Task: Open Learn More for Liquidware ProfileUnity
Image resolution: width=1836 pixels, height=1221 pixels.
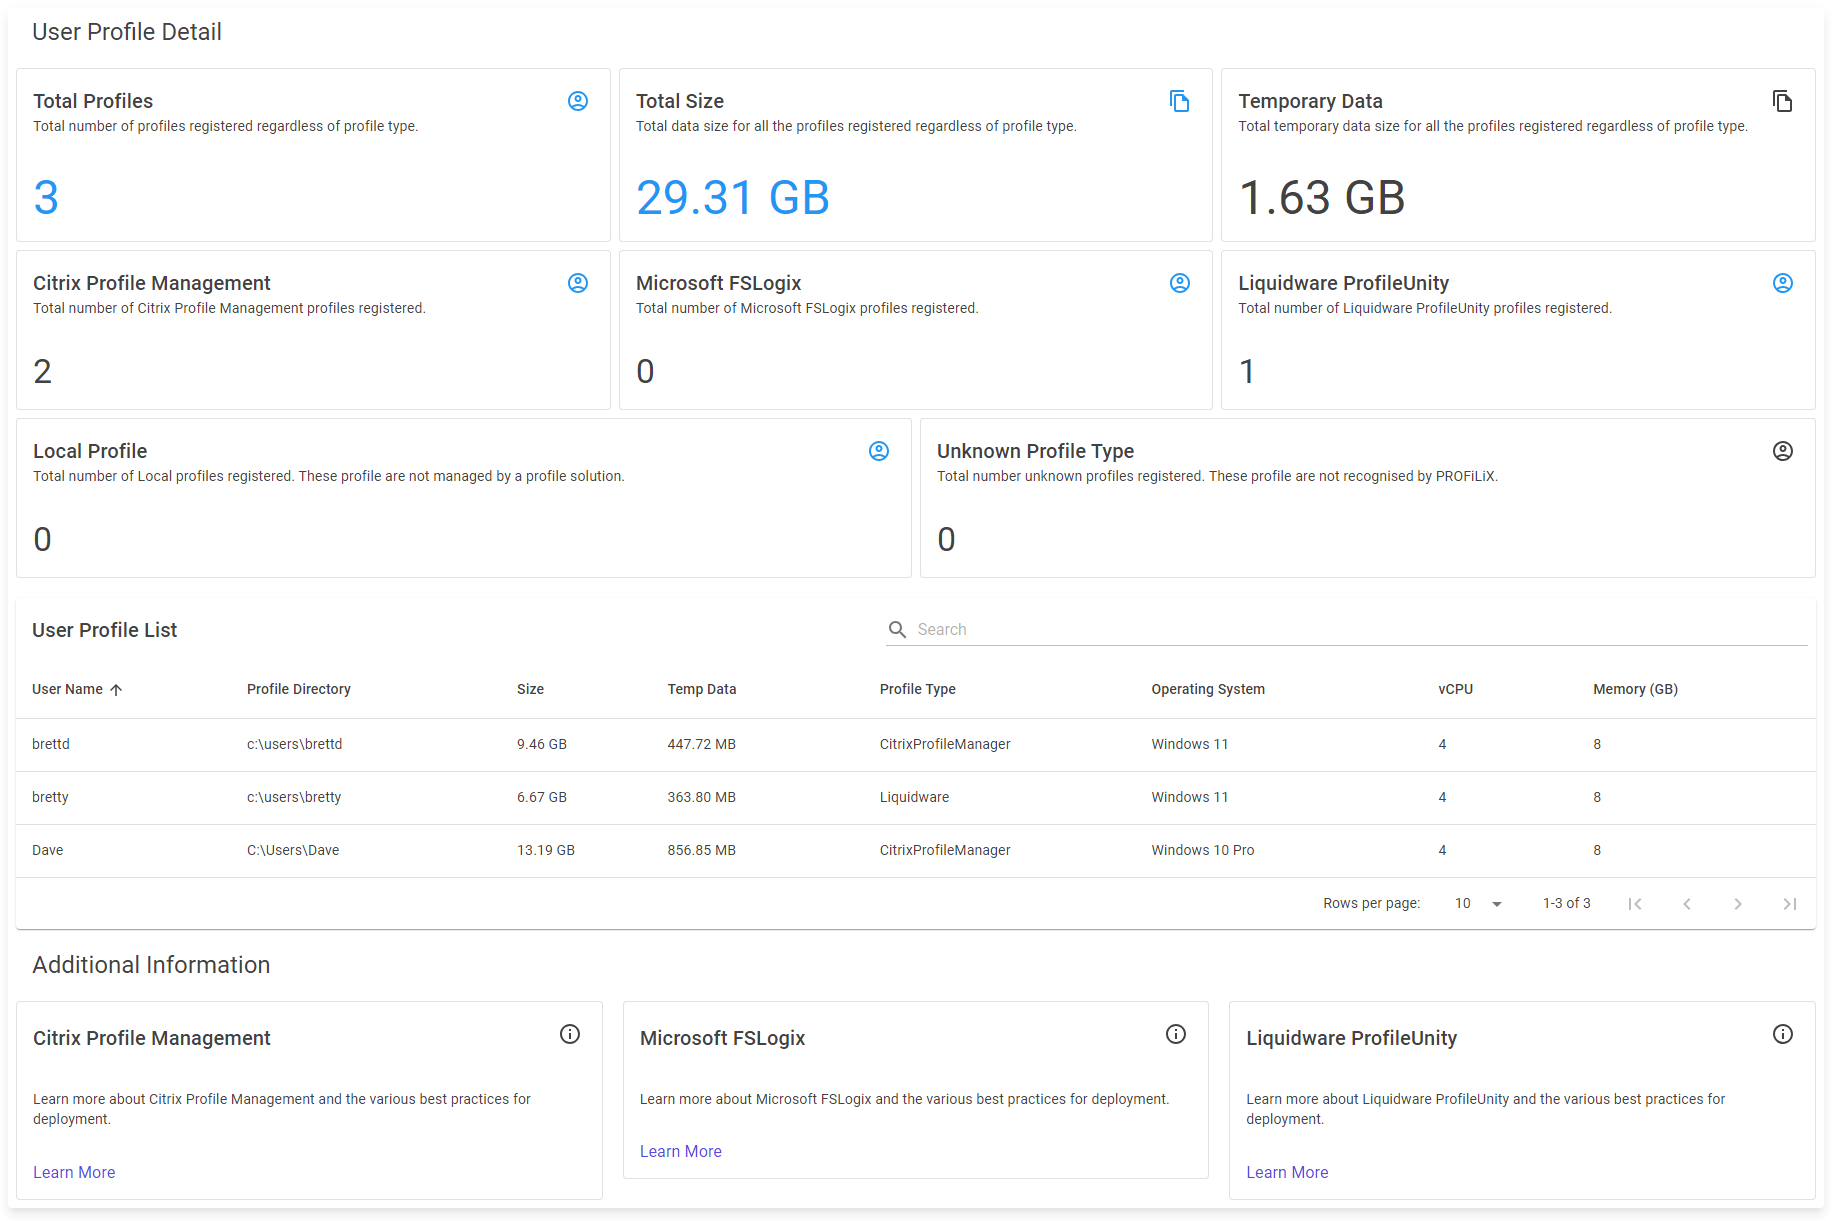Action: click(1287, 1172)
